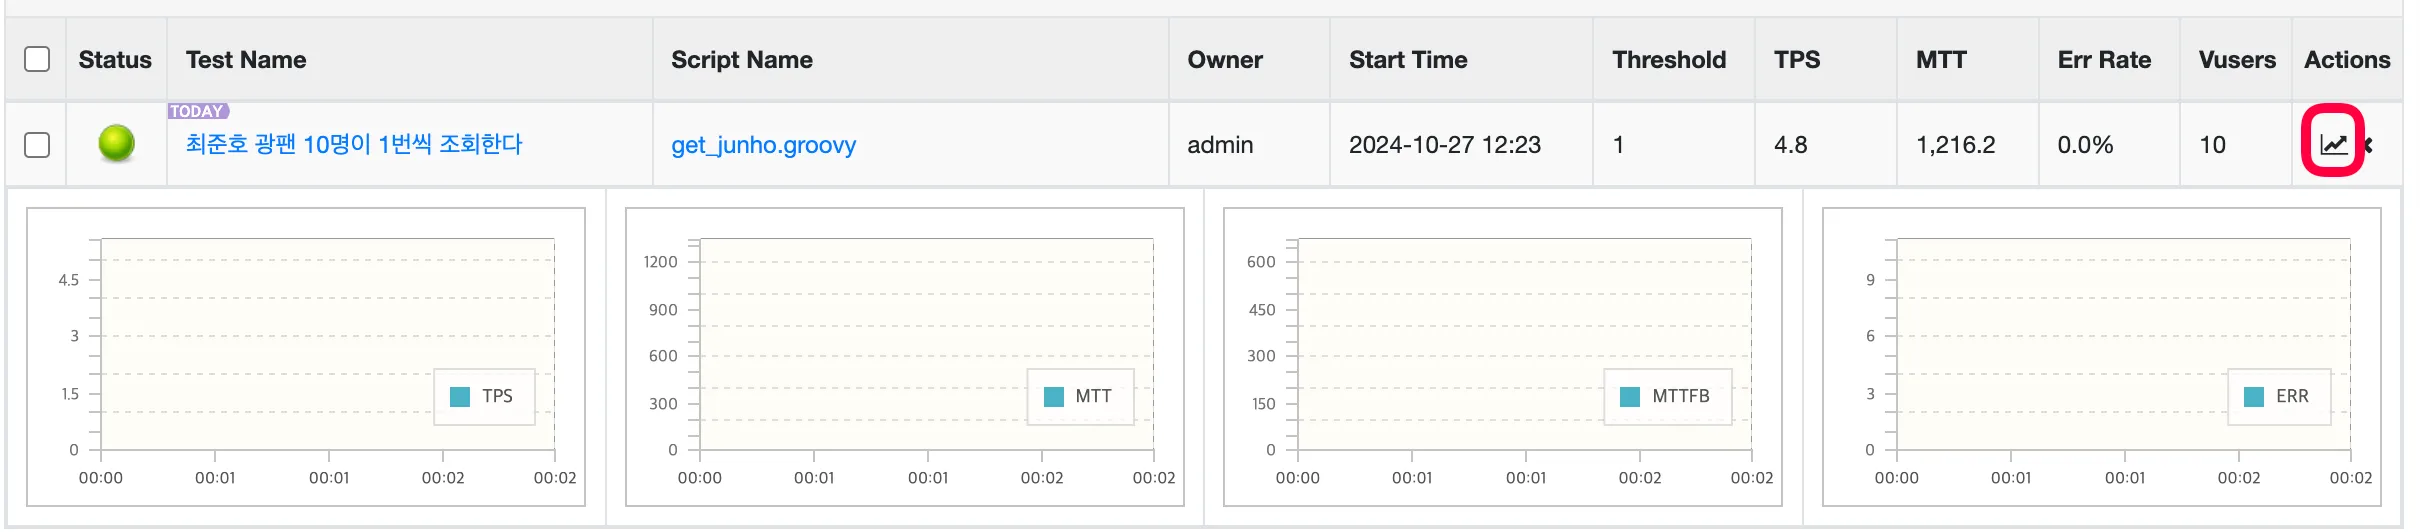The image size is (2420, 532).
Task: Click the Owner column header
Action: [1225, 60]
